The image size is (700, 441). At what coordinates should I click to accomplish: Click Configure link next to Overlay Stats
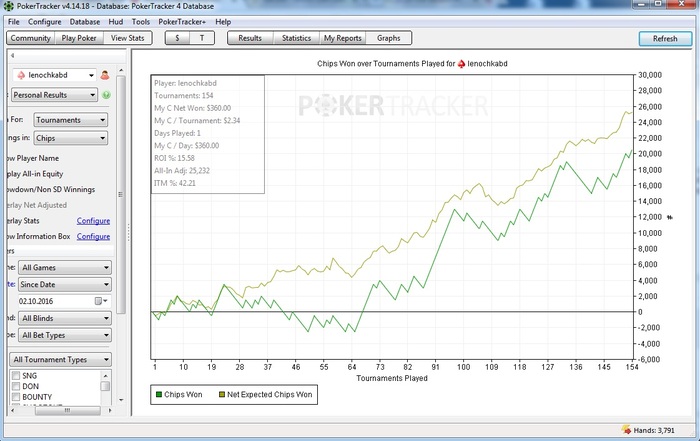coord(93,221)
